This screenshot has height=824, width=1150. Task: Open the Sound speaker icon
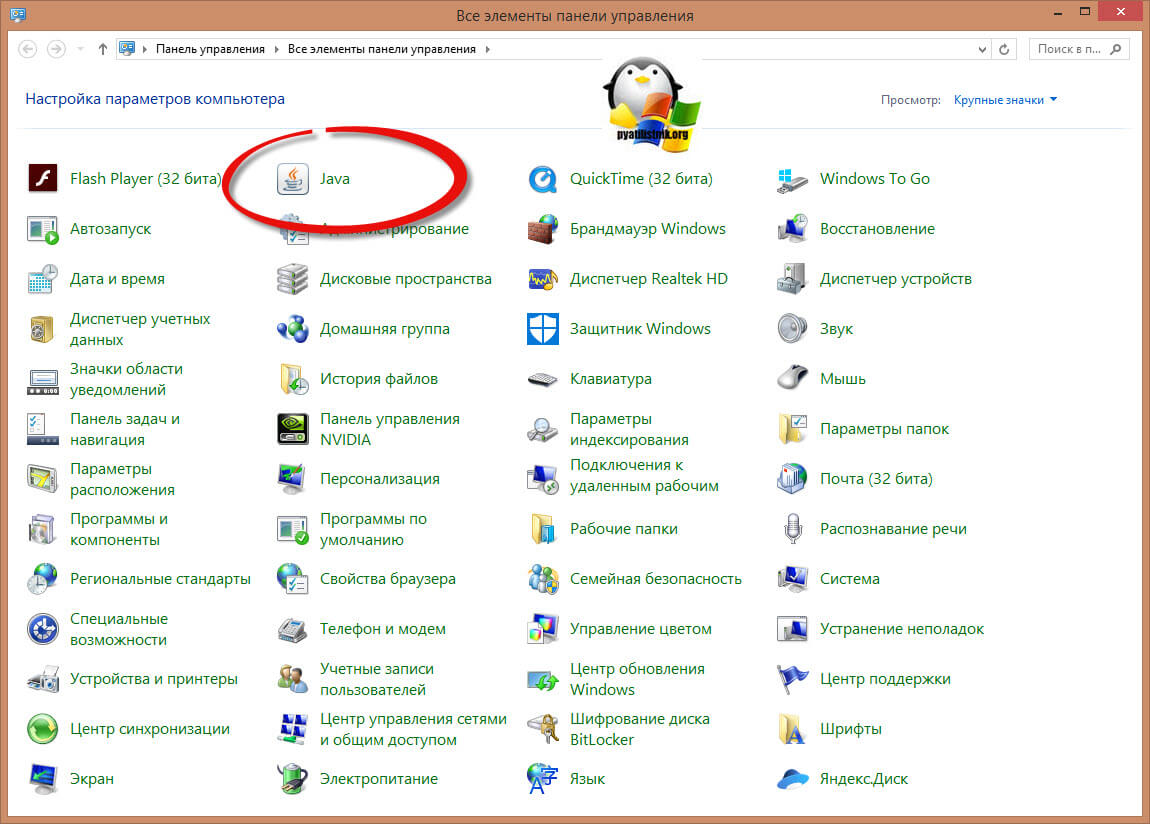pos(792,329)
